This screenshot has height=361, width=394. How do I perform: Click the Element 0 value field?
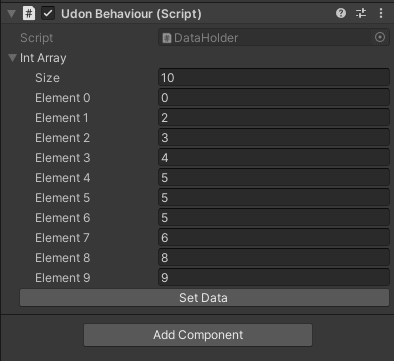[x=274, y=98]
